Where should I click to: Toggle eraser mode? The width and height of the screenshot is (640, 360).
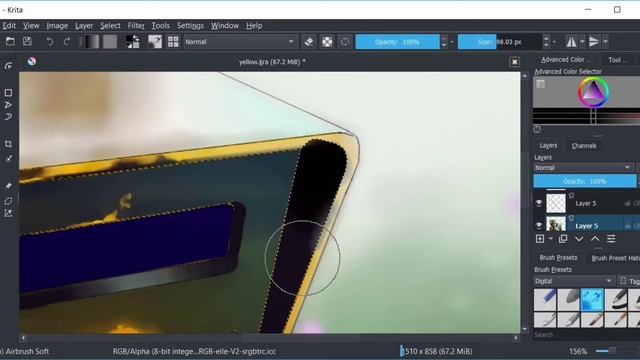pos(309,42)
